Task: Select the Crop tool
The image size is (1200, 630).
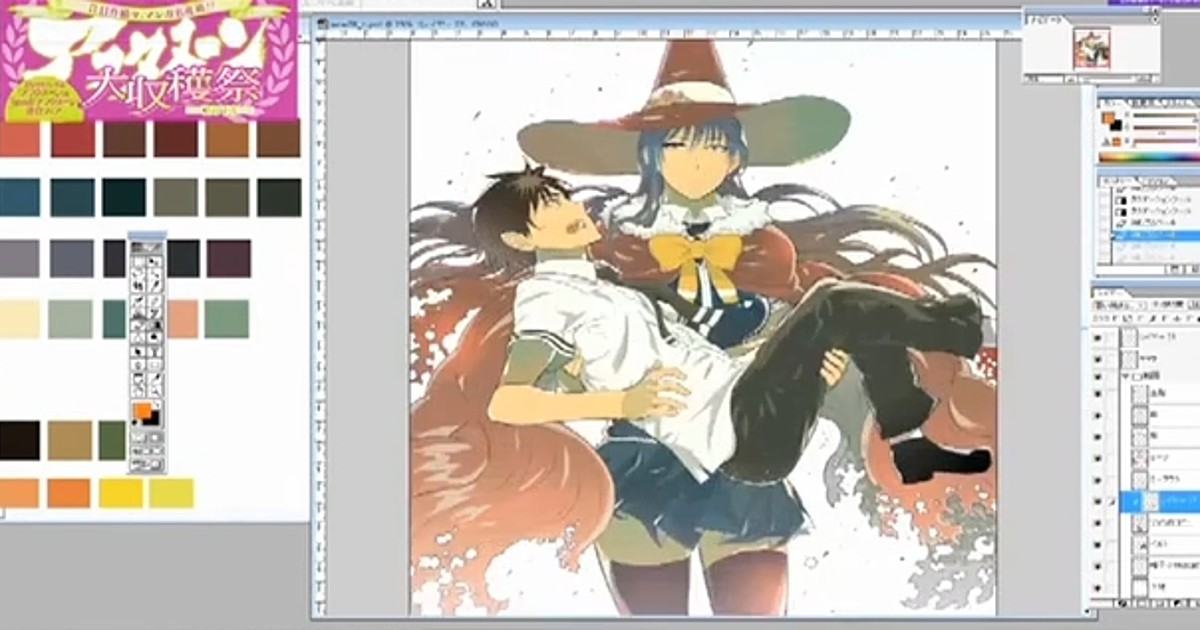Action: [140, 287]
